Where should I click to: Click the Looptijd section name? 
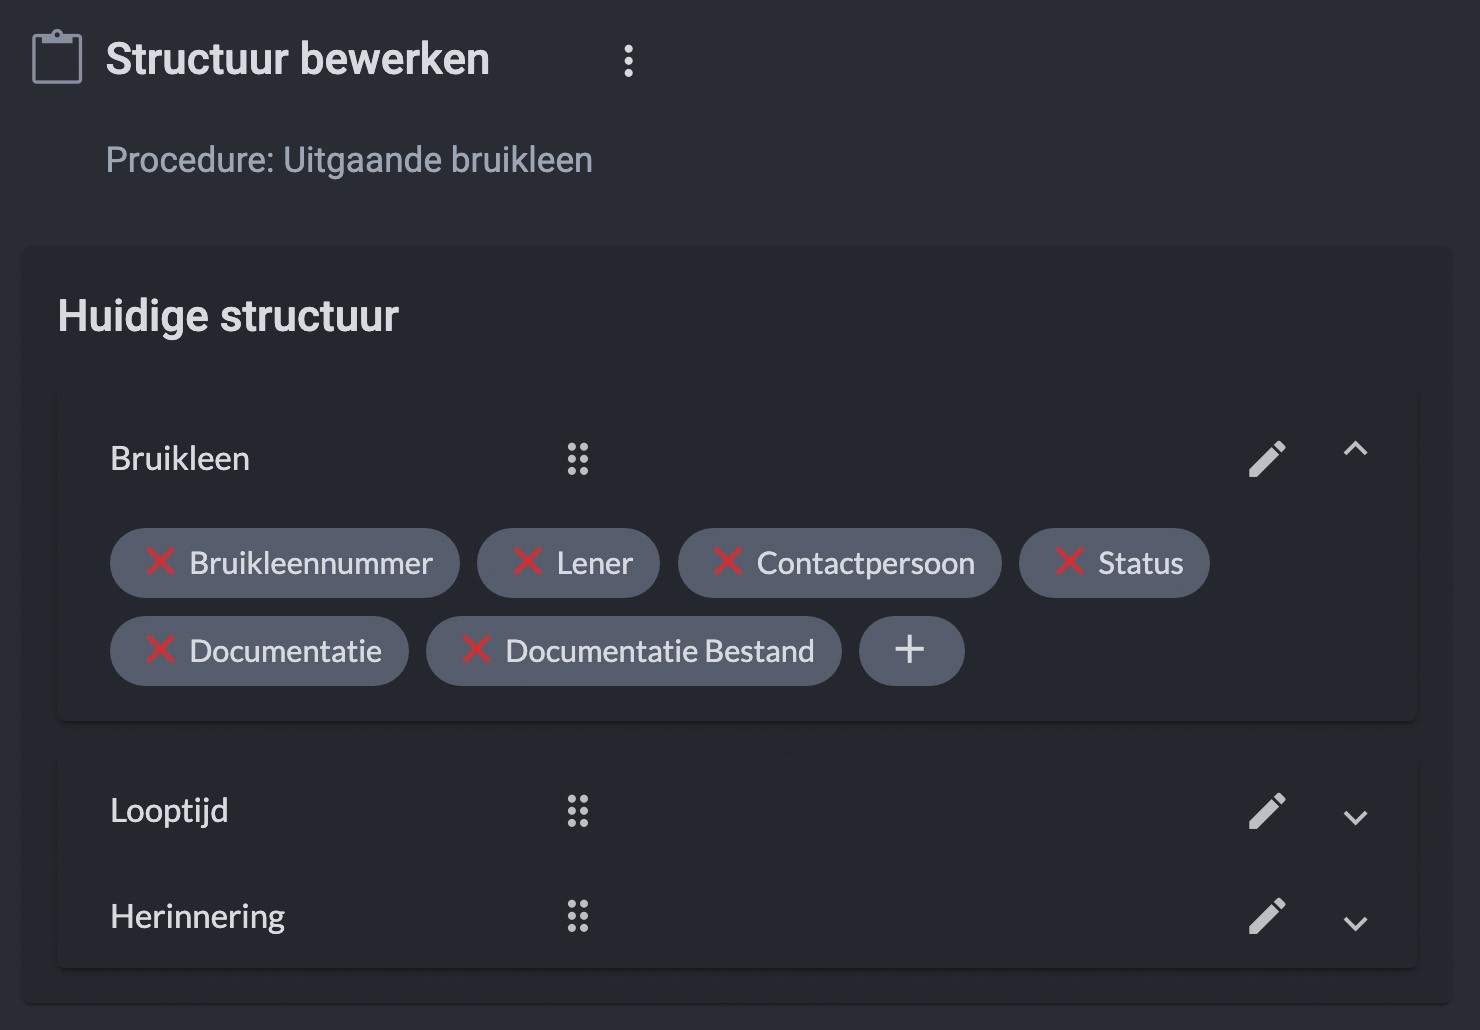(169, 811)
